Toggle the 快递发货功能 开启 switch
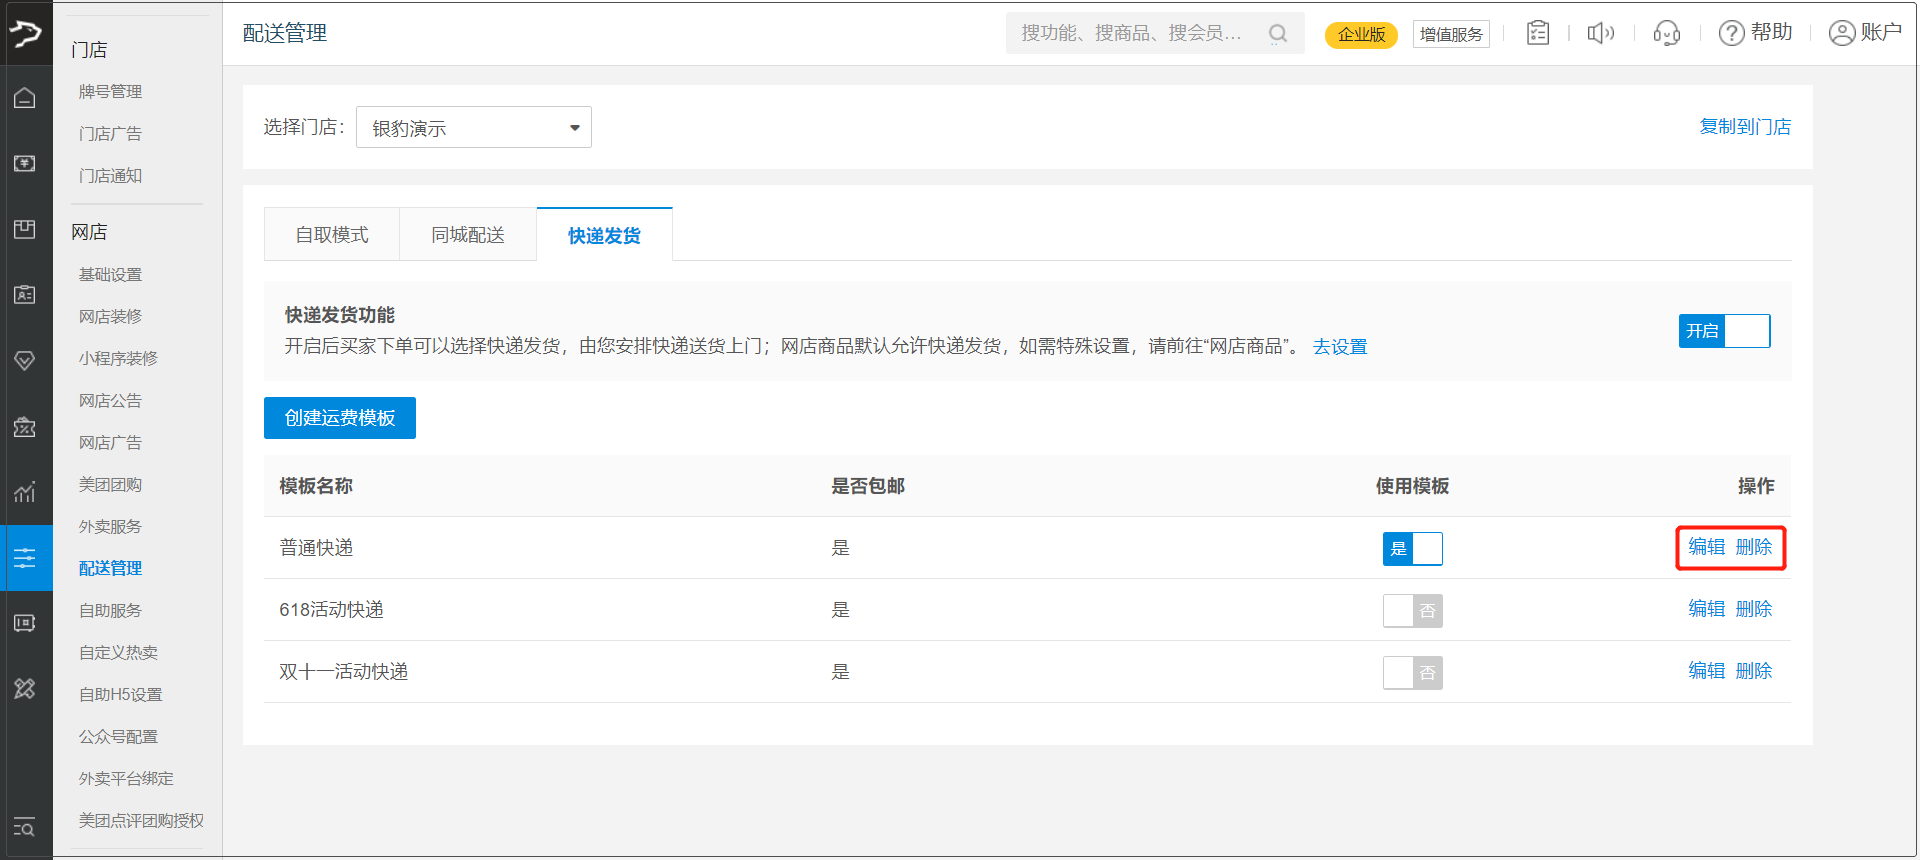The height and width of the screenshot is (860, 1920). (x=1725, y=331)
